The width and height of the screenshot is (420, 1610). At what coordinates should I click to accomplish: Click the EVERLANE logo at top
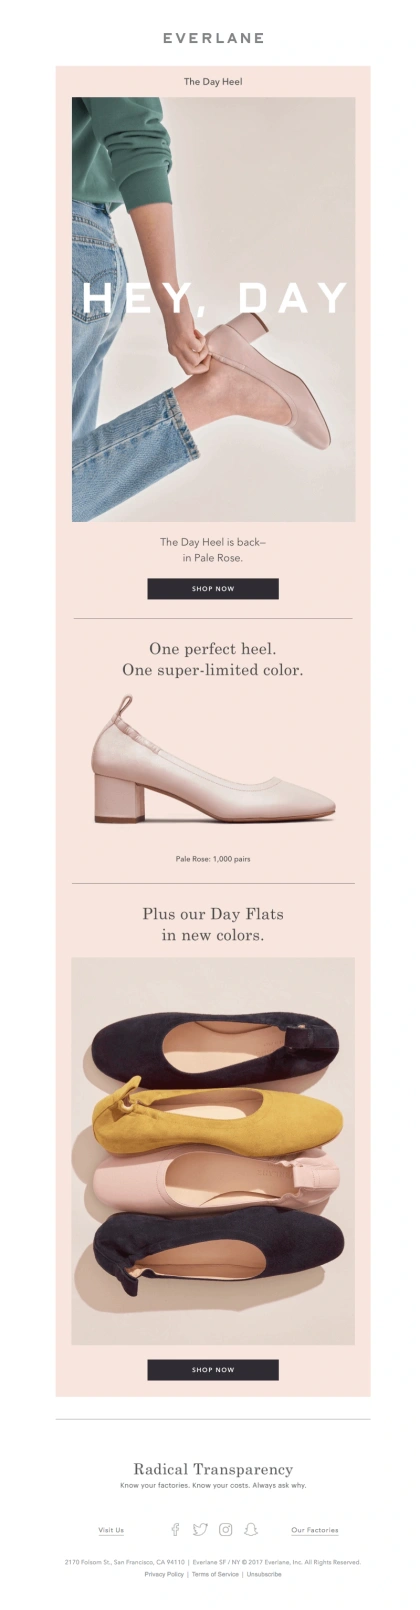[x=213, y=38]
